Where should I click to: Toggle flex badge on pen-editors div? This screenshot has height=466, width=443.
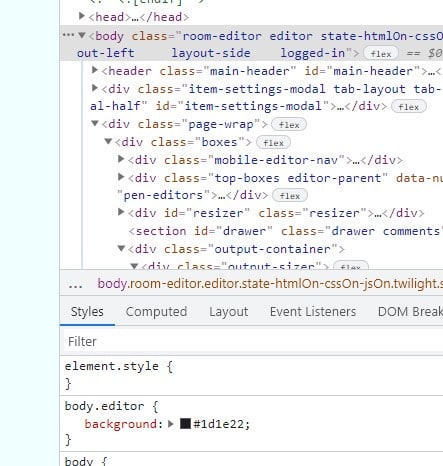click(x=290, y=196)
